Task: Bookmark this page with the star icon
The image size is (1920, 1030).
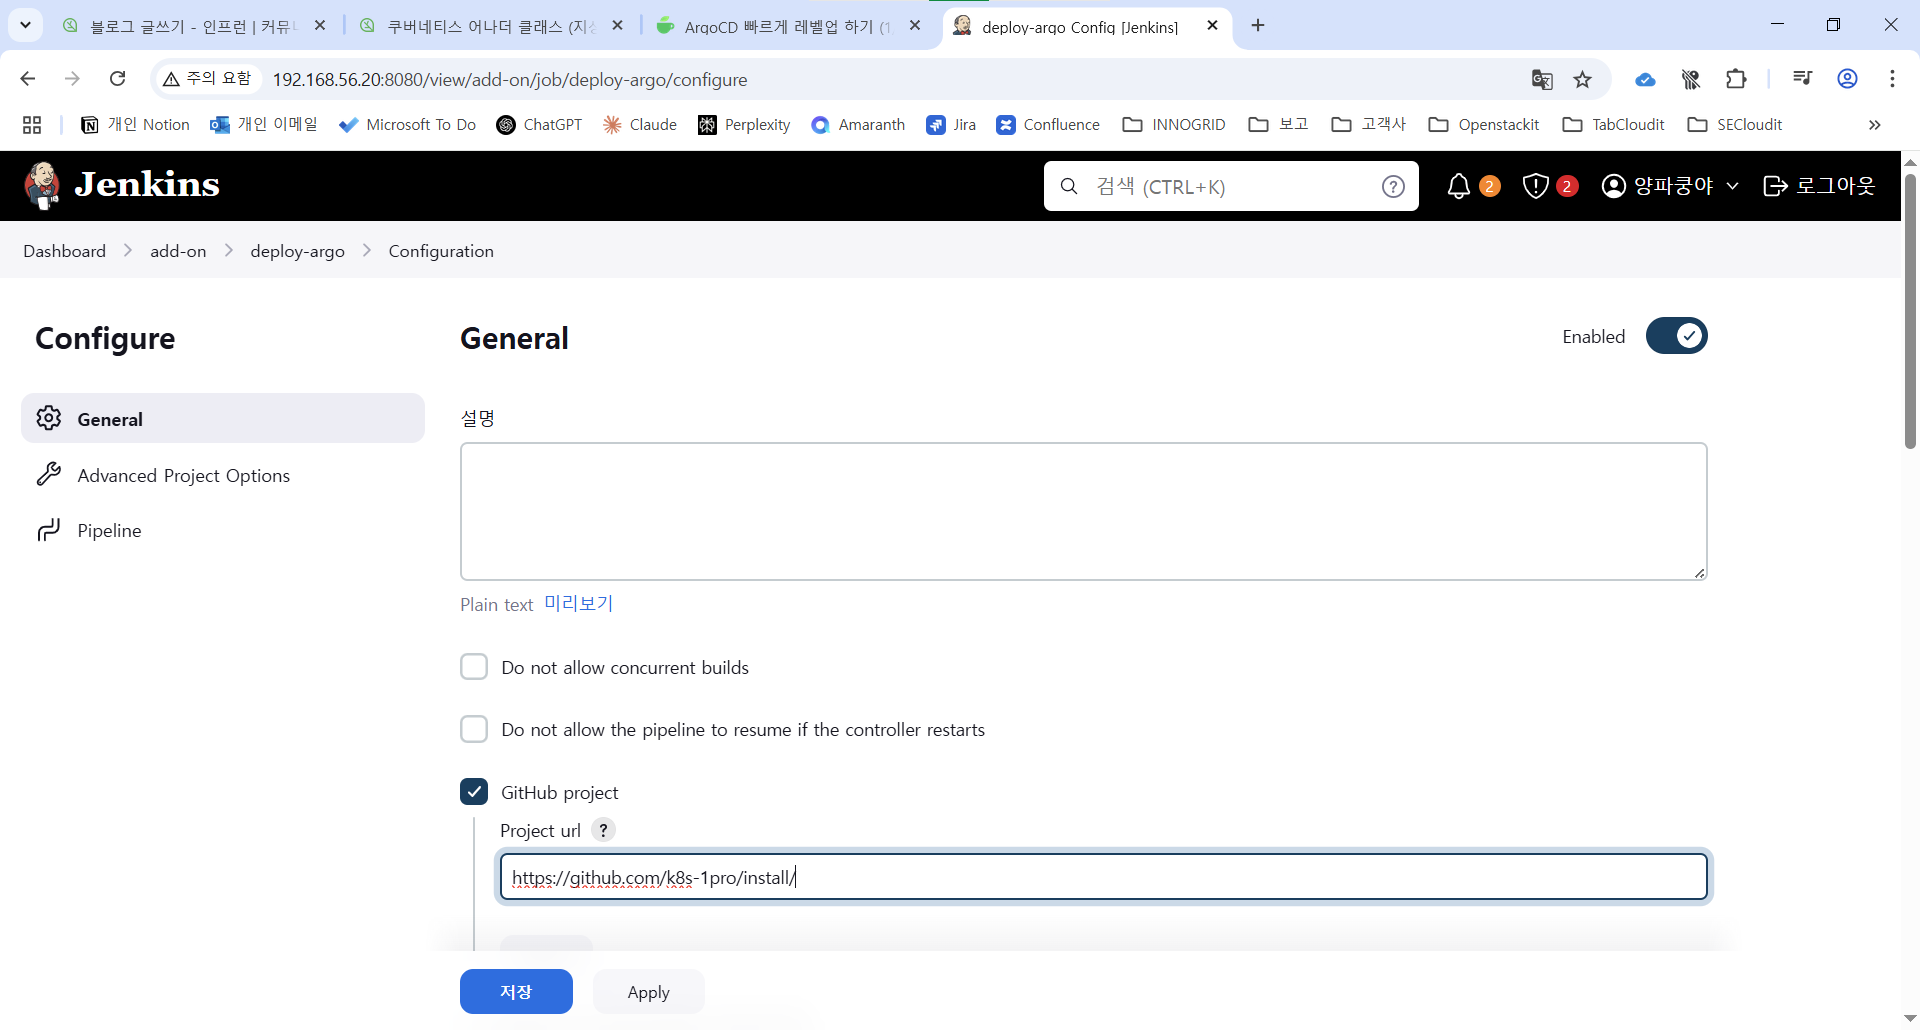Action: coord(1582,79)
